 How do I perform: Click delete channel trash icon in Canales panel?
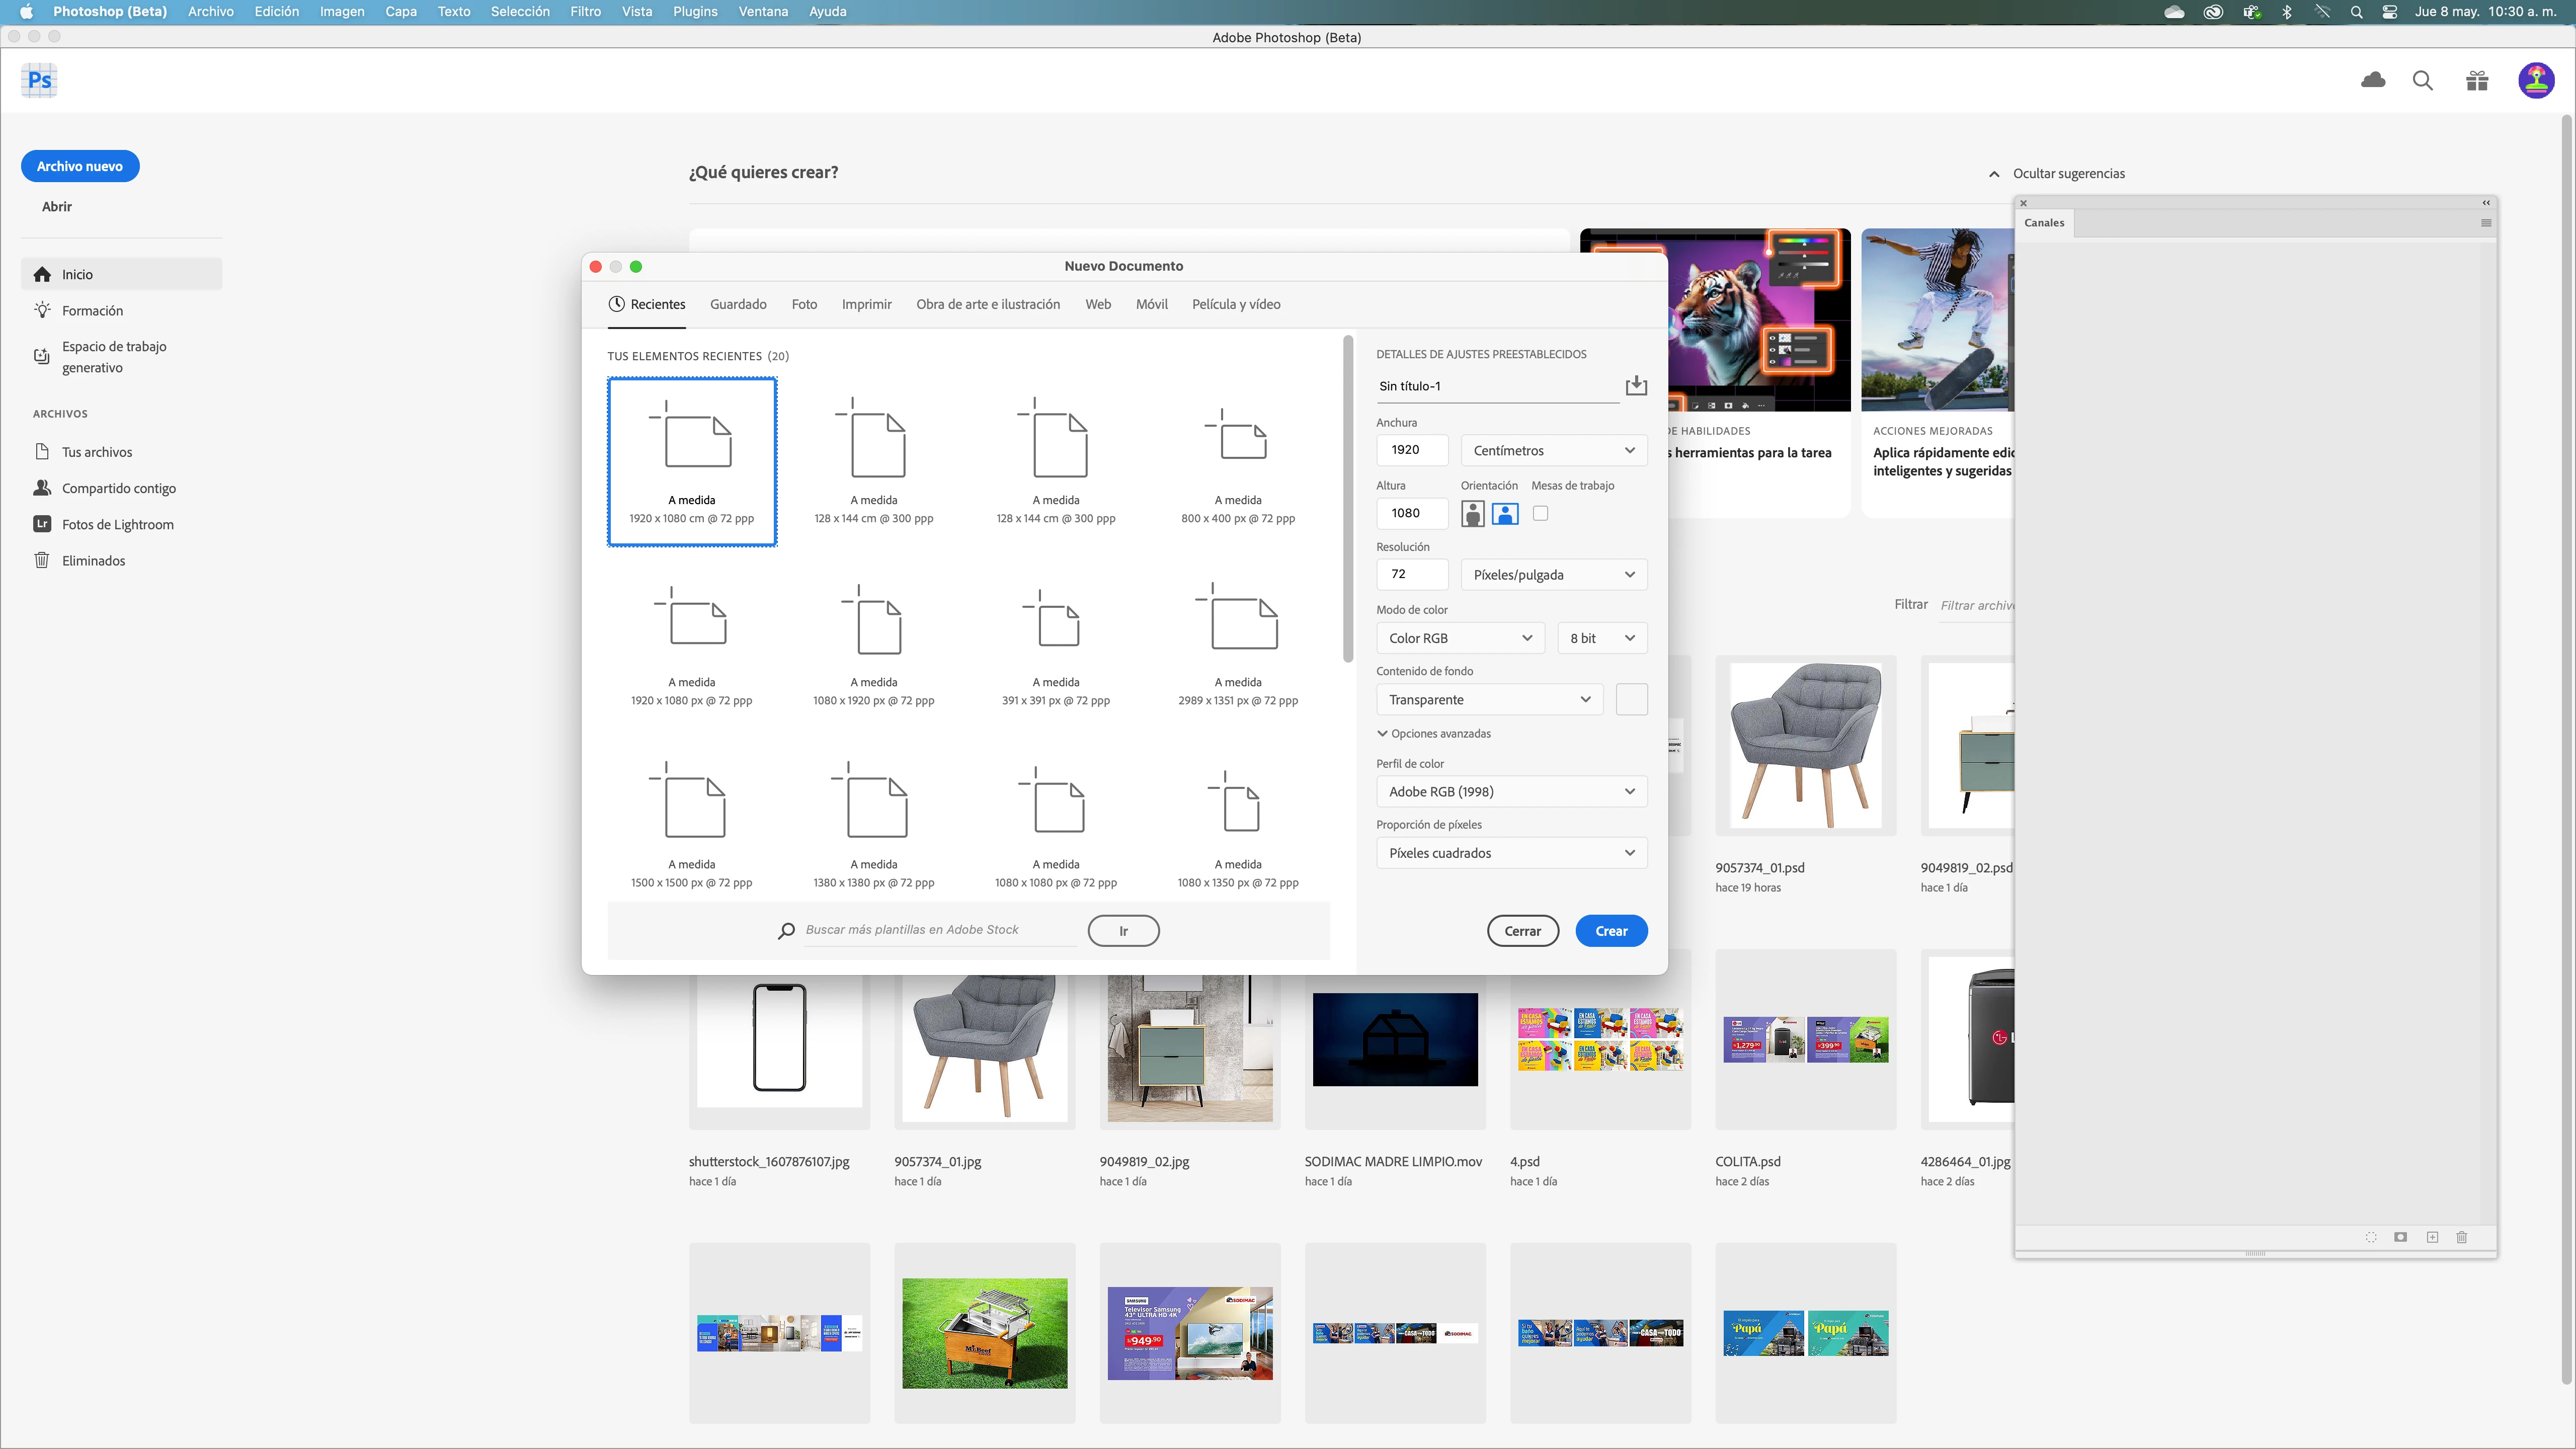[2462, 1237]
